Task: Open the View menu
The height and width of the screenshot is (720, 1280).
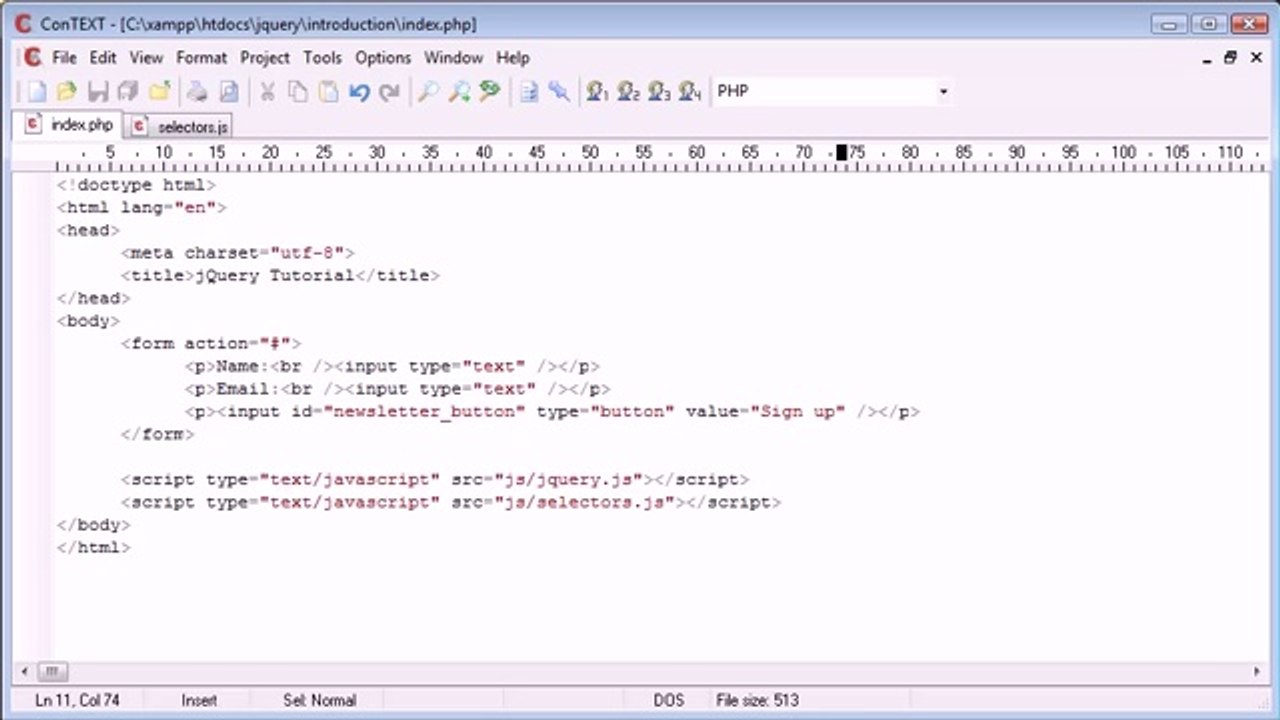Action: pyautogui.click(x=146, y=58)
